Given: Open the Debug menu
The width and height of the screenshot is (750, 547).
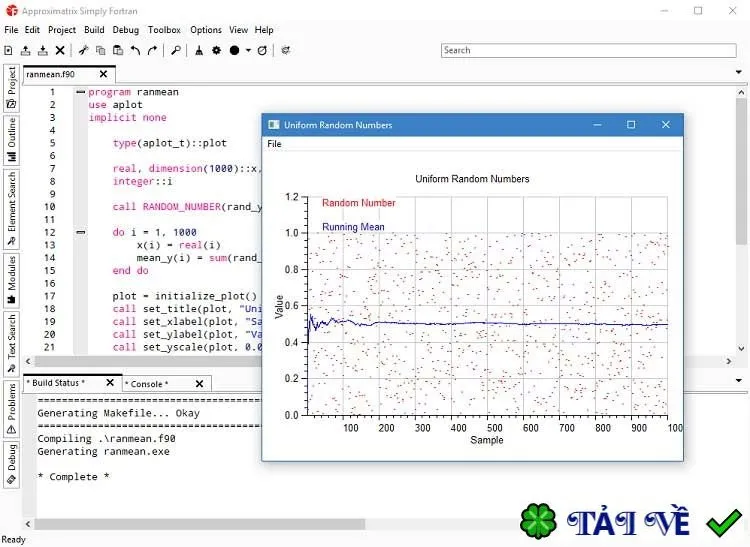Looking at the screenshot, I should pyautogui.click(x=125, y=30).
